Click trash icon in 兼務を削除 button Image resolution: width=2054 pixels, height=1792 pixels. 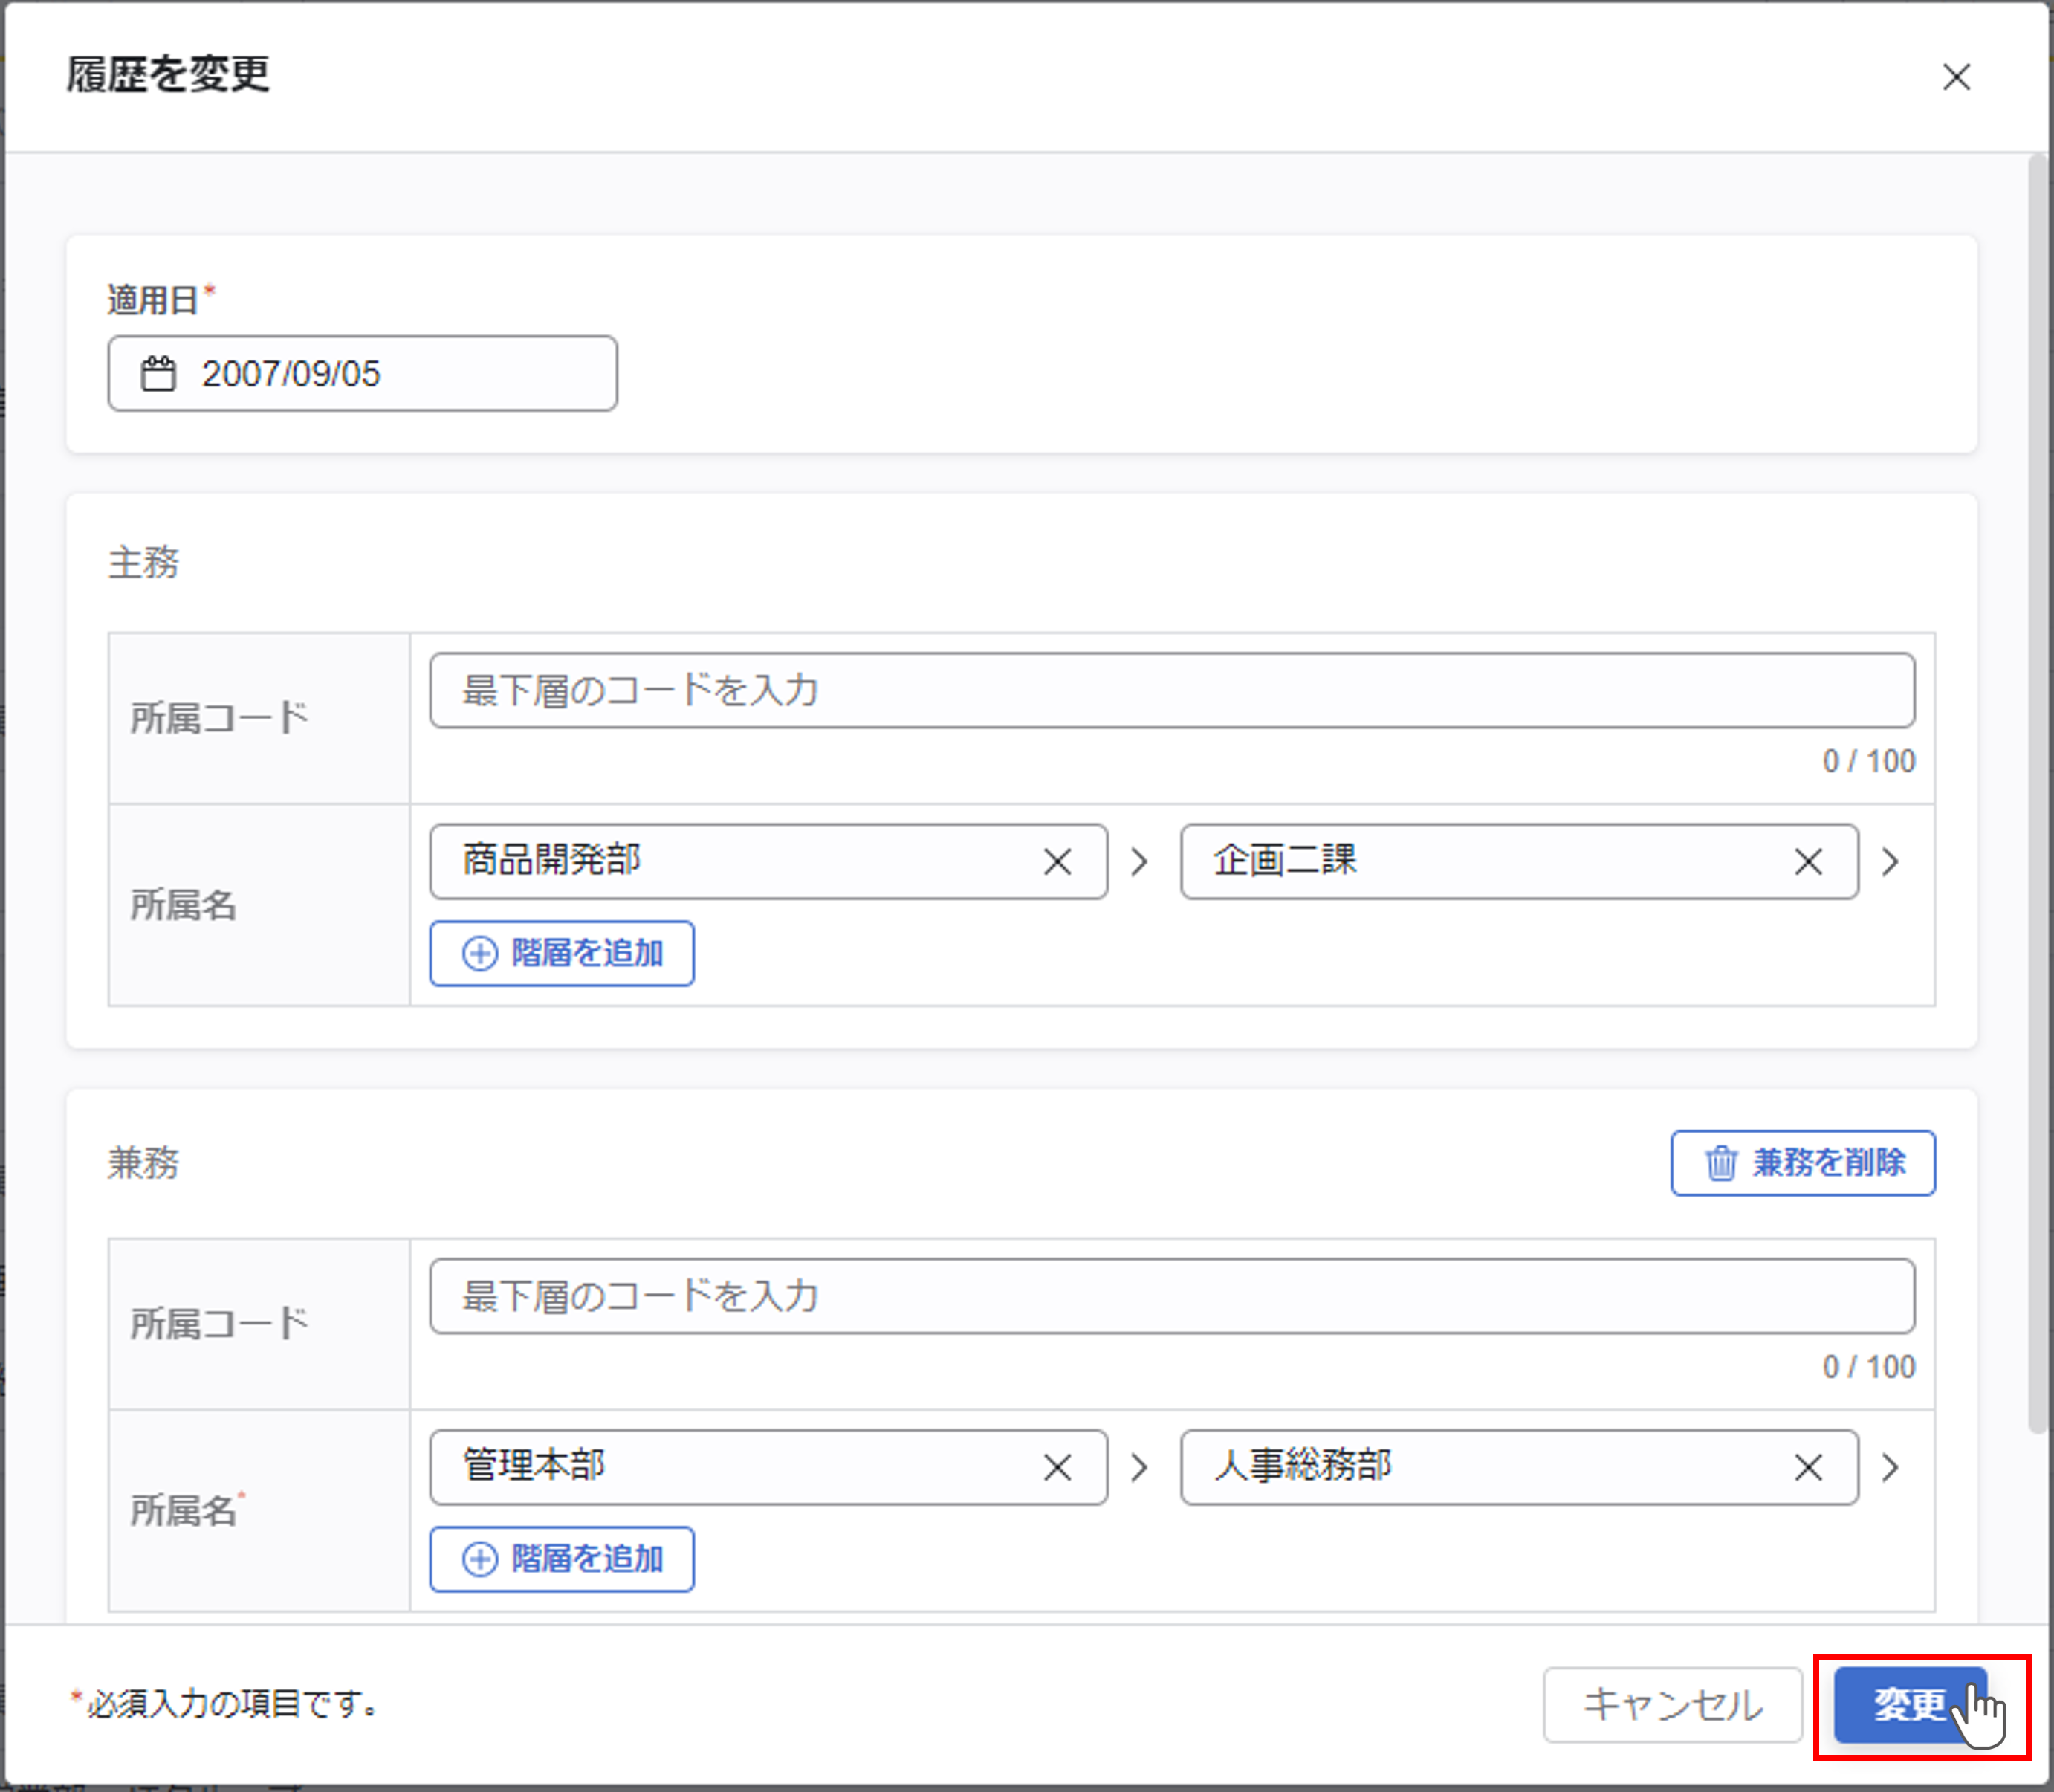[1720, 1163]
